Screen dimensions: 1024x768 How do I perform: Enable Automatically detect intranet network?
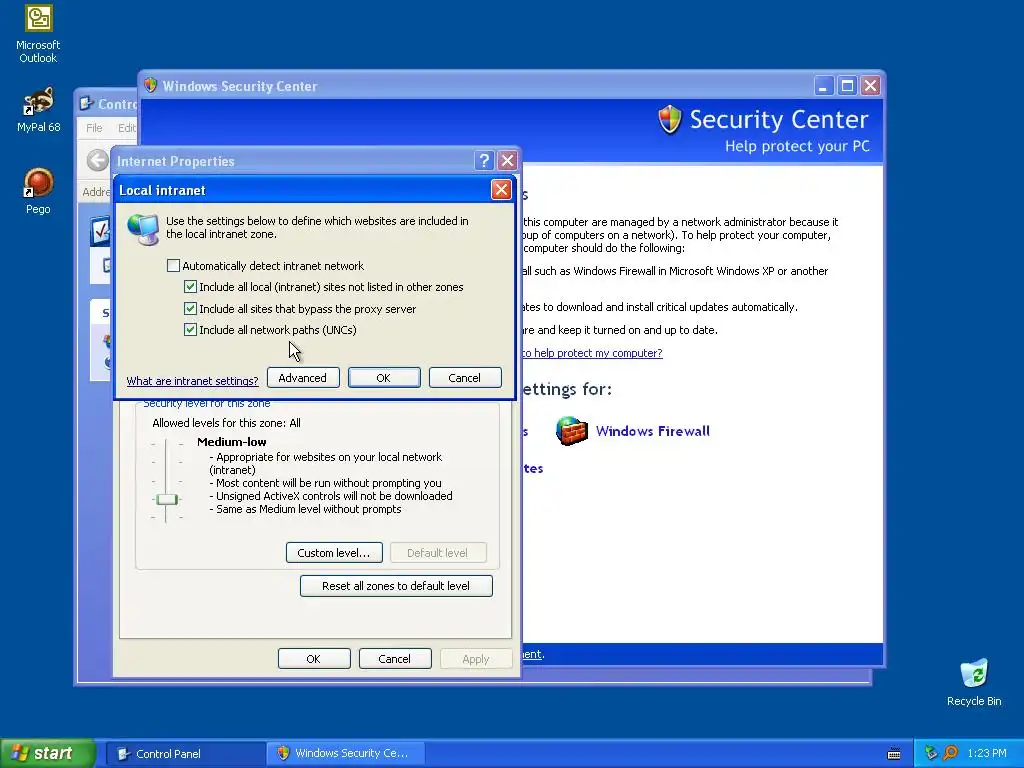point(173,266)
